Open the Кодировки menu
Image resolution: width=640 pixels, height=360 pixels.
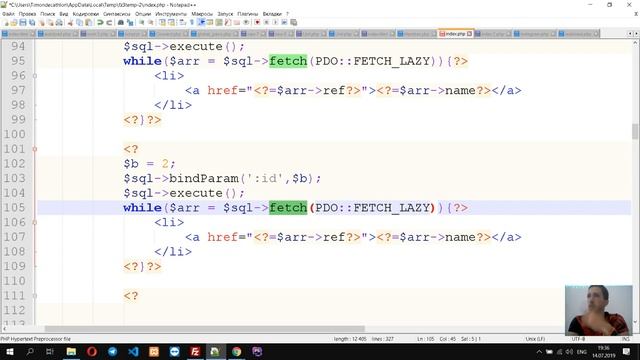click(86, 14)
